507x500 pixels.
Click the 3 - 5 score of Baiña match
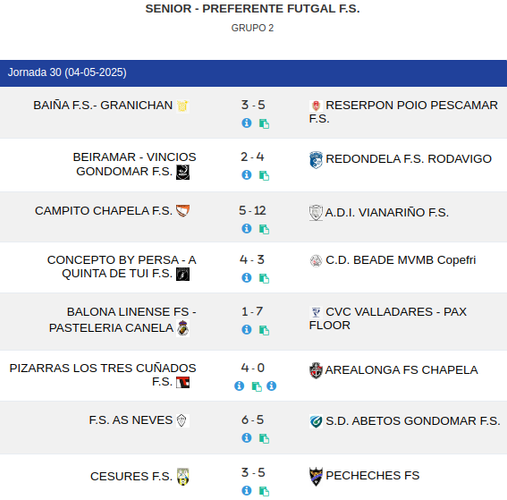253,105
